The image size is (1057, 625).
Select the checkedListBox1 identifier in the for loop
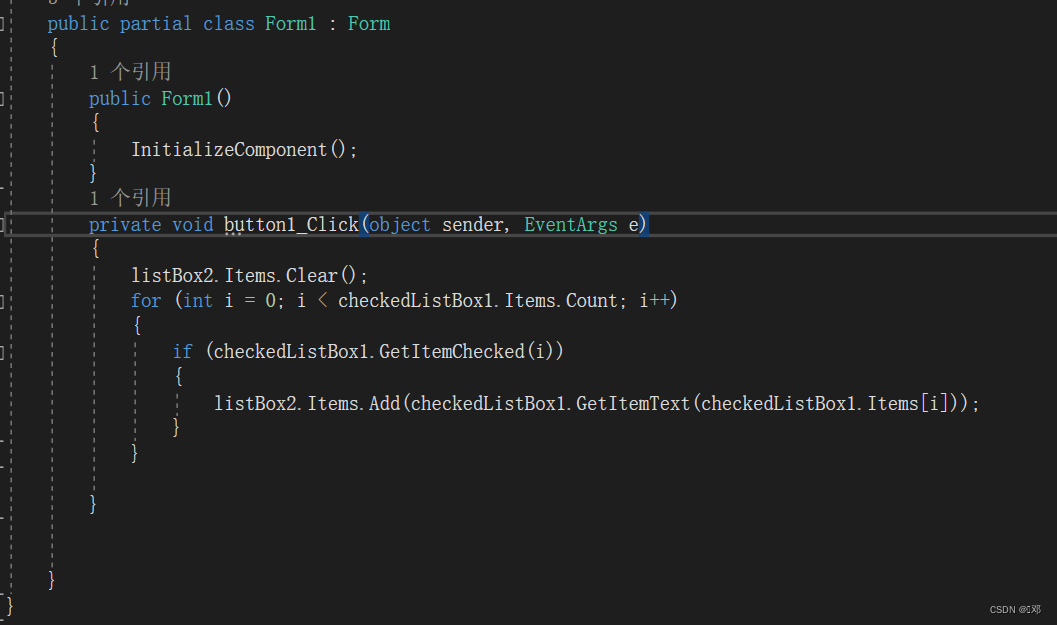click(x=414, y=300)
